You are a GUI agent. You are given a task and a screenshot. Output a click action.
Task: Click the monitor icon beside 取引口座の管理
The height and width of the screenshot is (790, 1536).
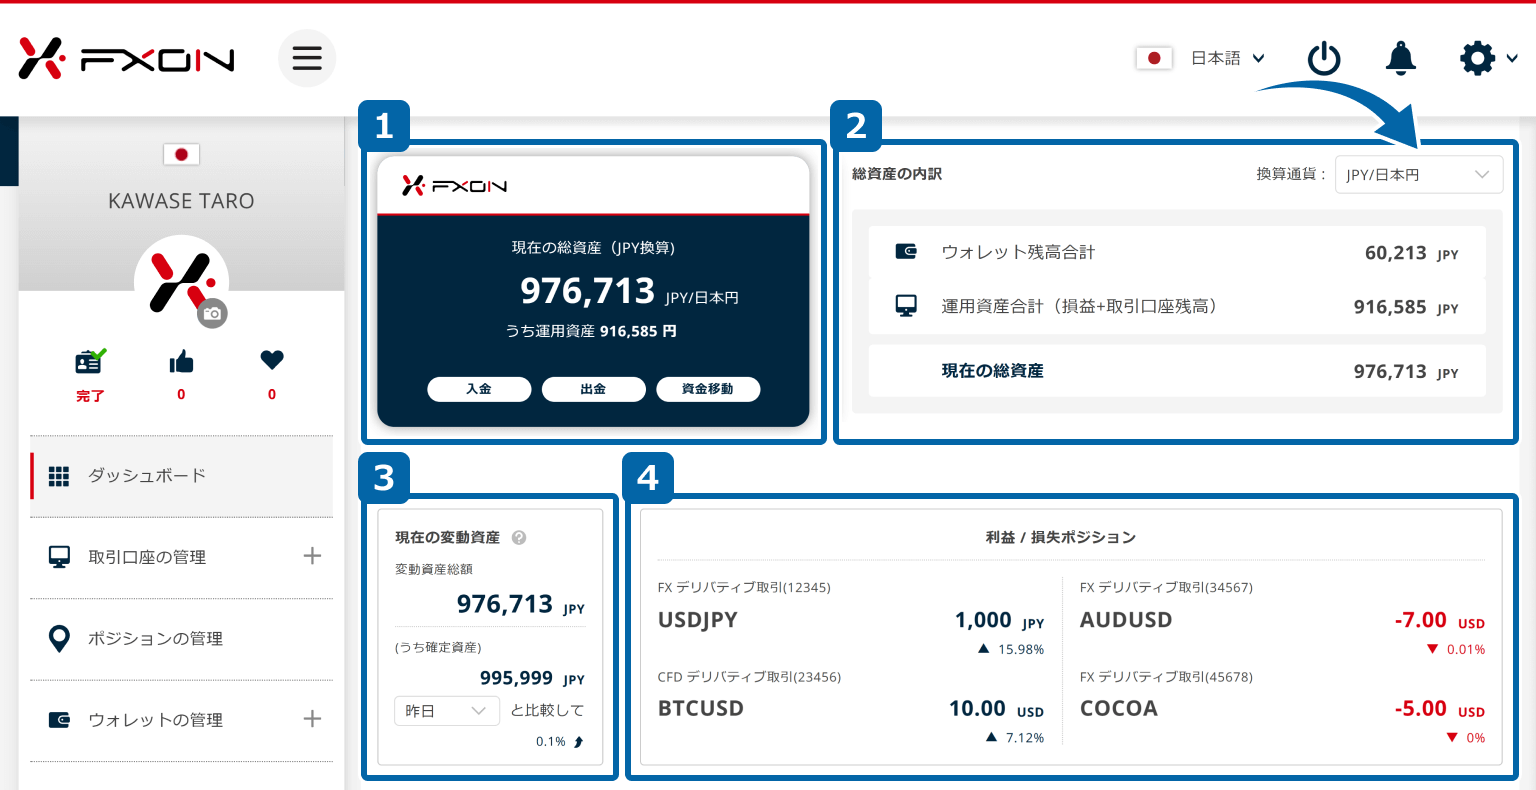(x=60, y=557)
